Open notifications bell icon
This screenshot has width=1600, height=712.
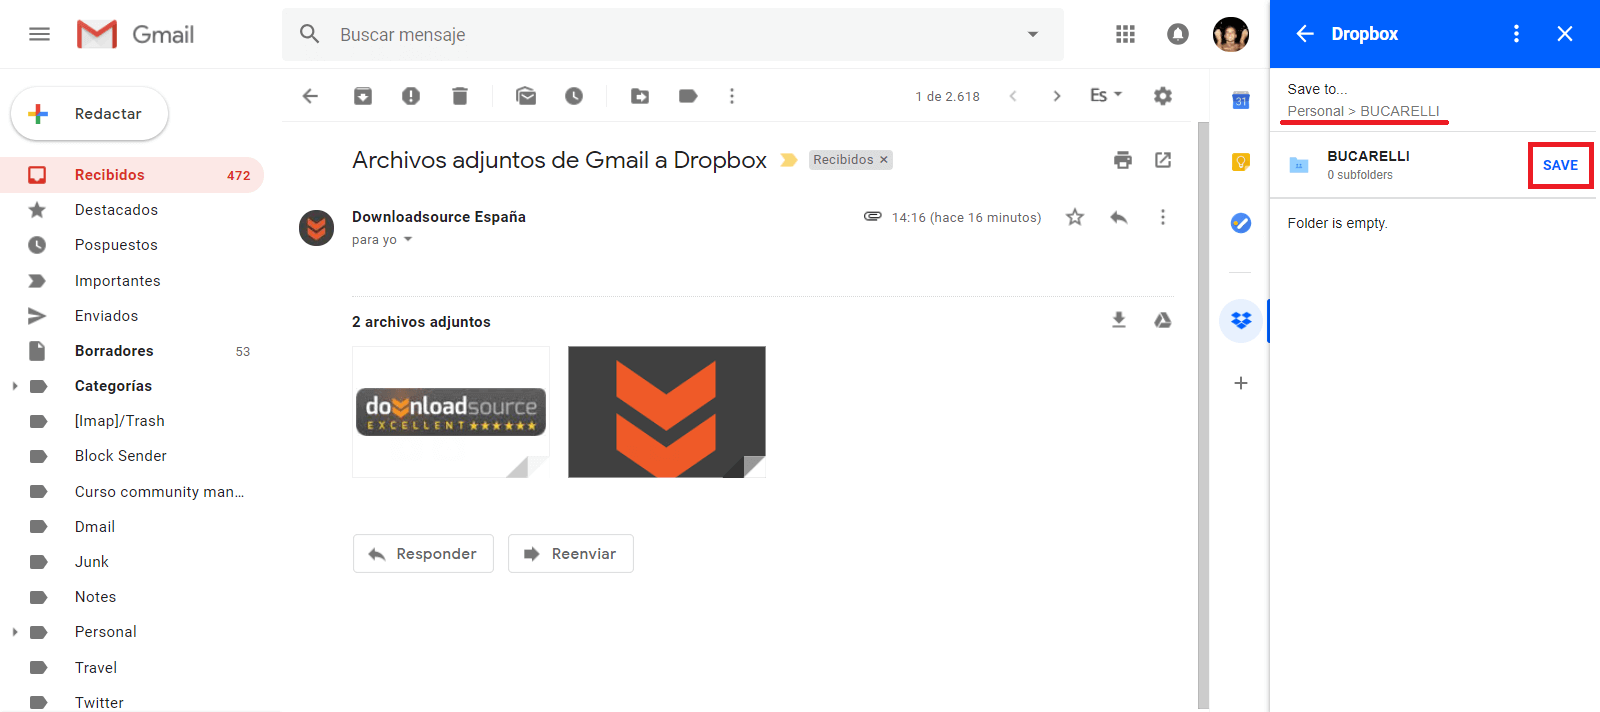(1178, 34)
